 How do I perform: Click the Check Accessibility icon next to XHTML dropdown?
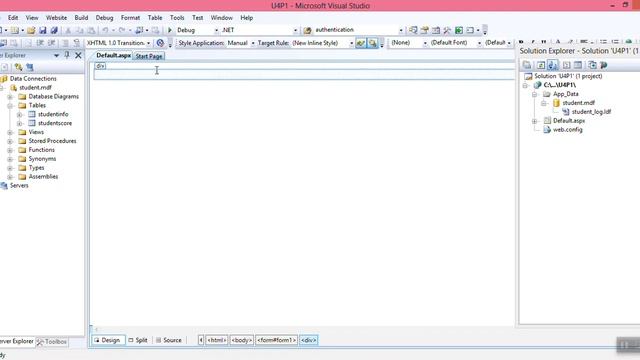click(160, 43)
